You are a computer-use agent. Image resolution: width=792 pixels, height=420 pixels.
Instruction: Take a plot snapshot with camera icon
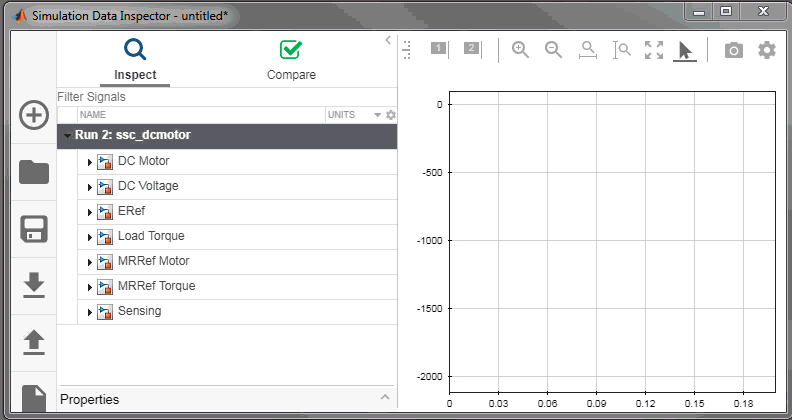coord(734,50)
